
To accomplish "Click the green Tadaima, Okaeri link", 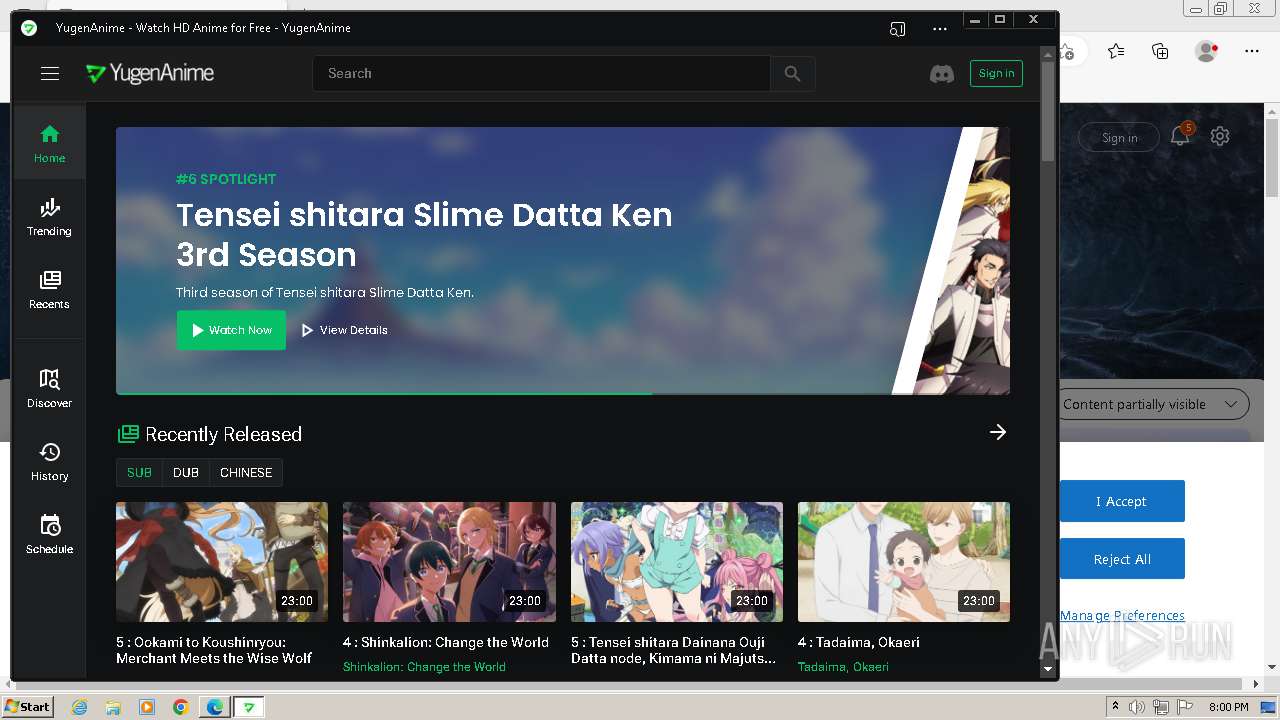I will click(843, 666).
